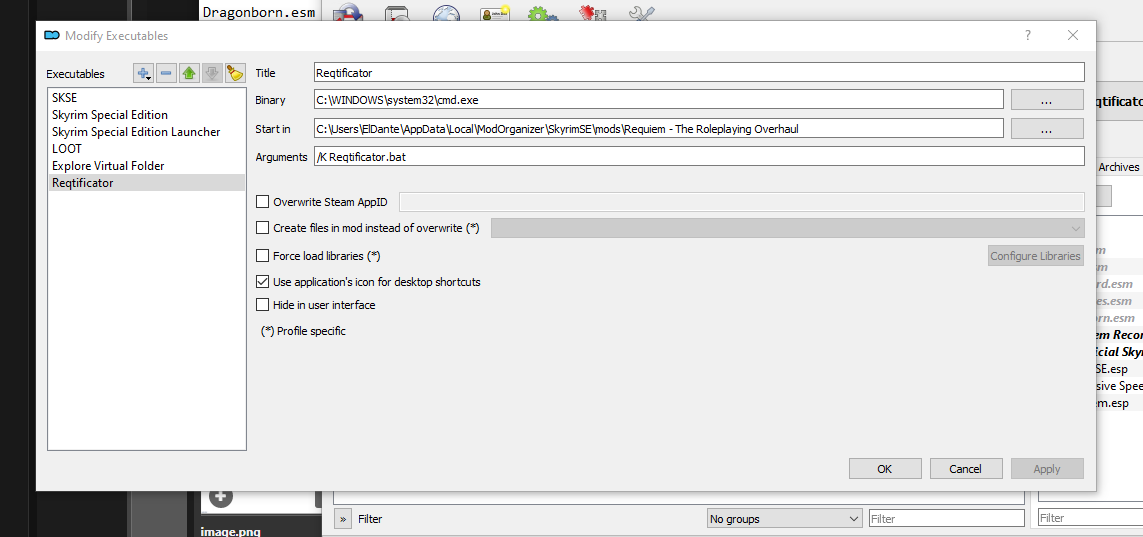Screen dimensions: 1143x537
Task: Click Cancel button in dialog
Action: pos(966,469)
